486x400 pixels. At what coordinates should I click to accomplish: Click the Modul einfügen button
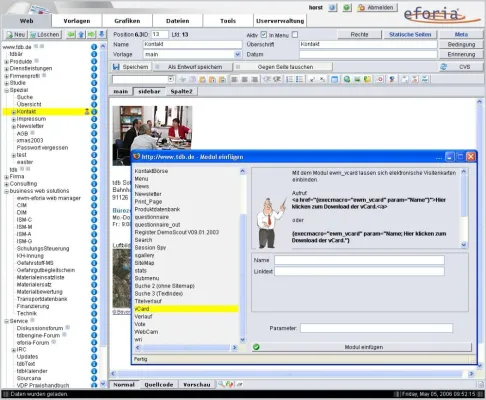coord(362,347)
